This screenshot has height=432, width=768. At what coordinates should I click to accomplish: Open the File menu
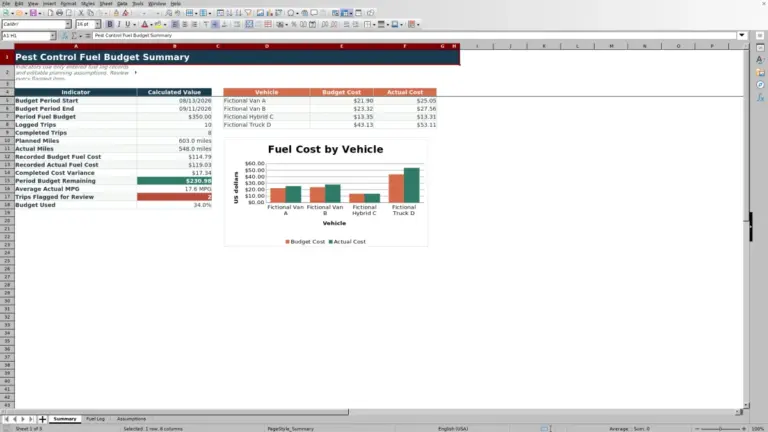click(6, 3)
